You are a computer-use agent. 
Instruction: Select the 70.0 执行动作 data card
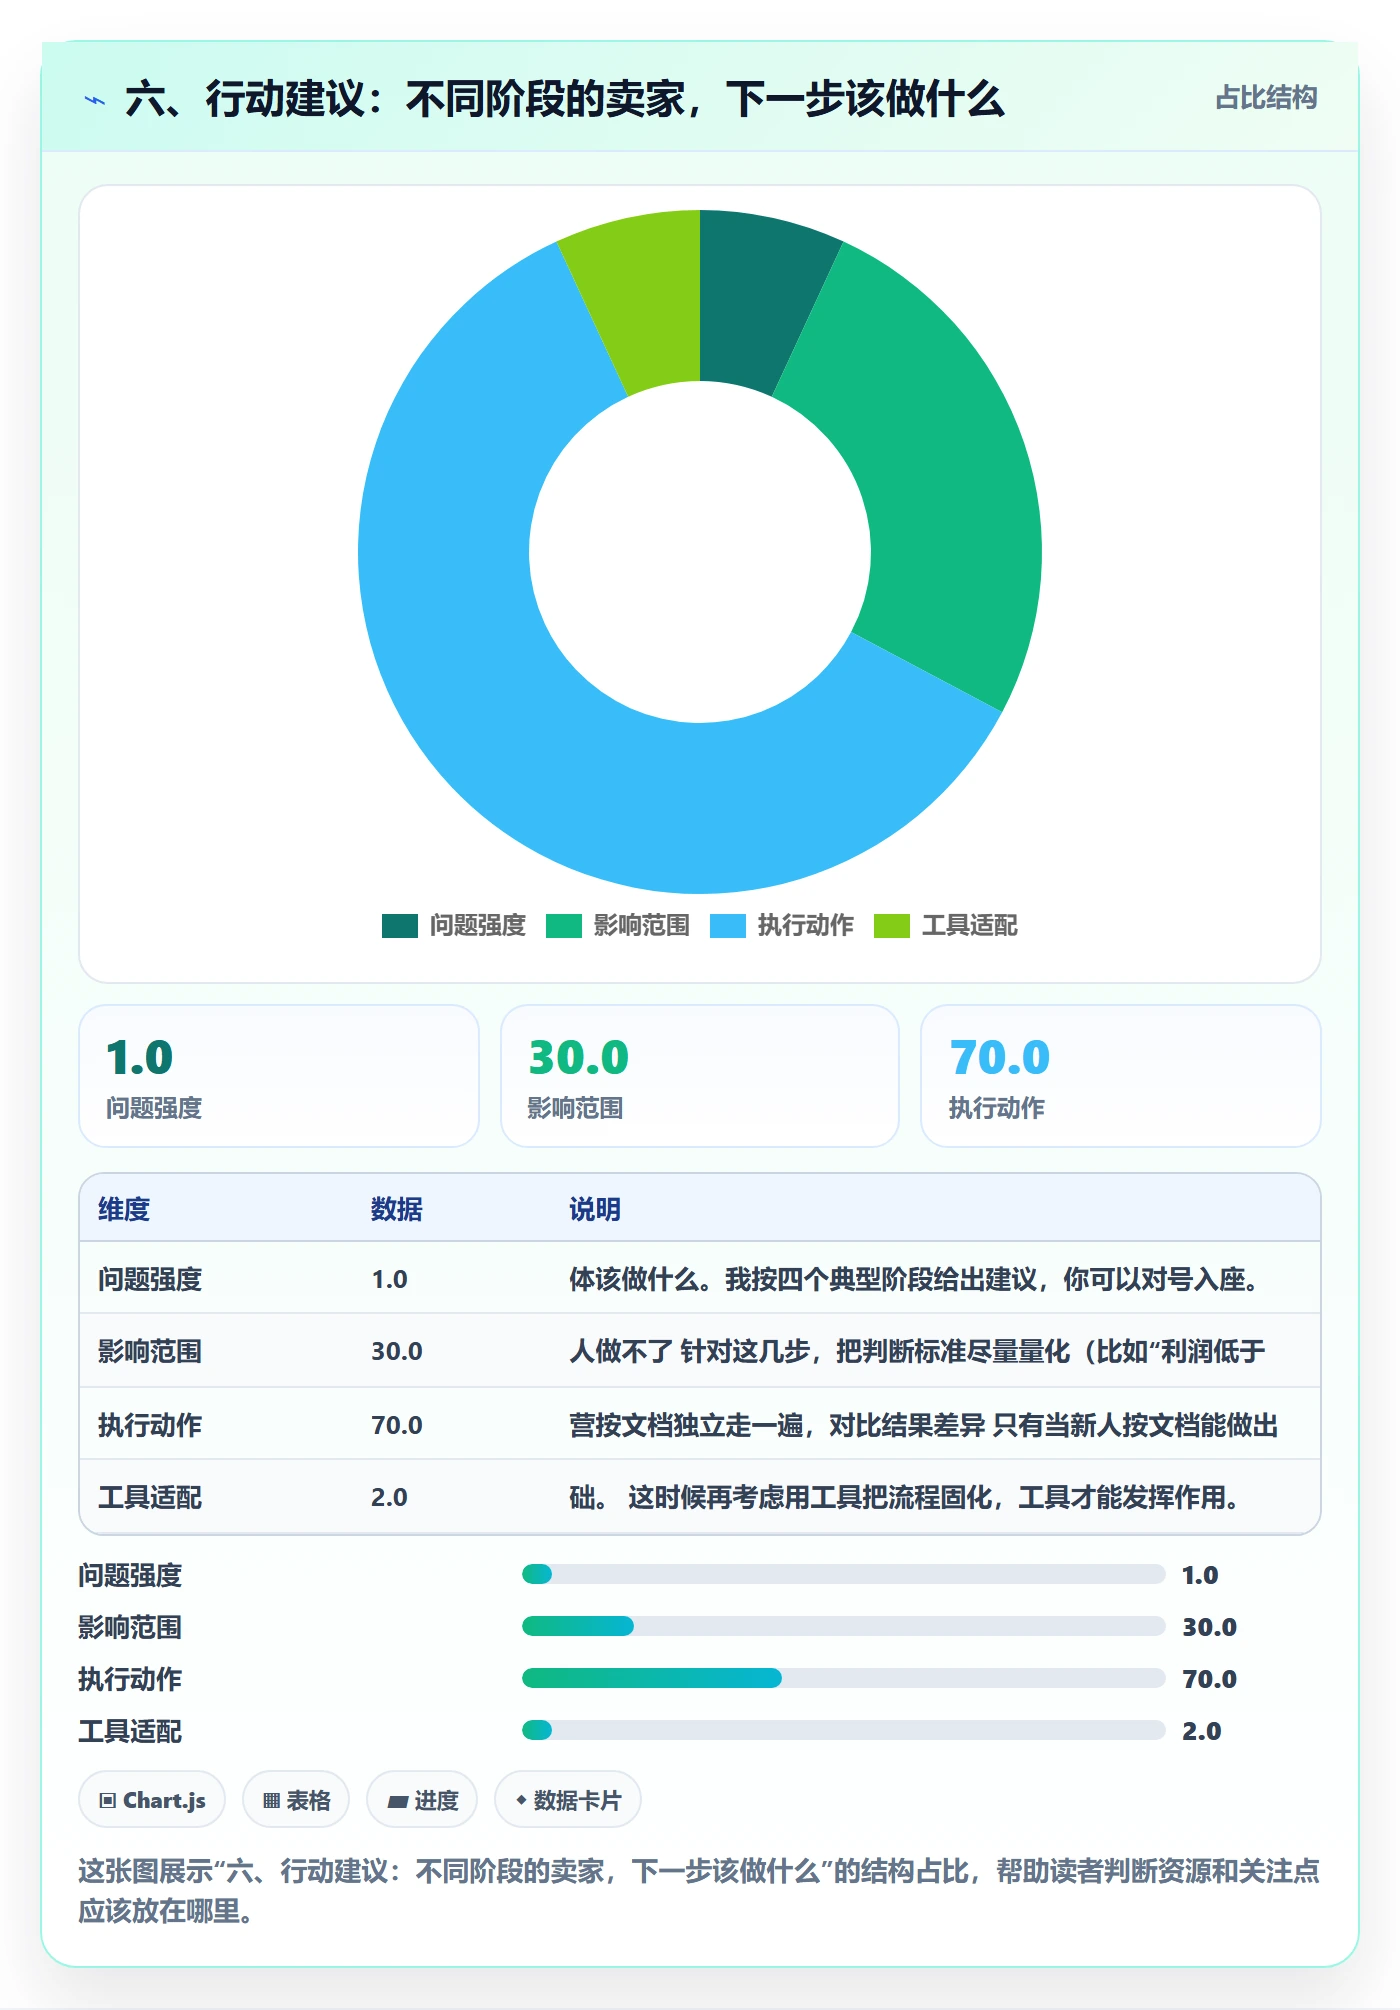(1121, 1076)
